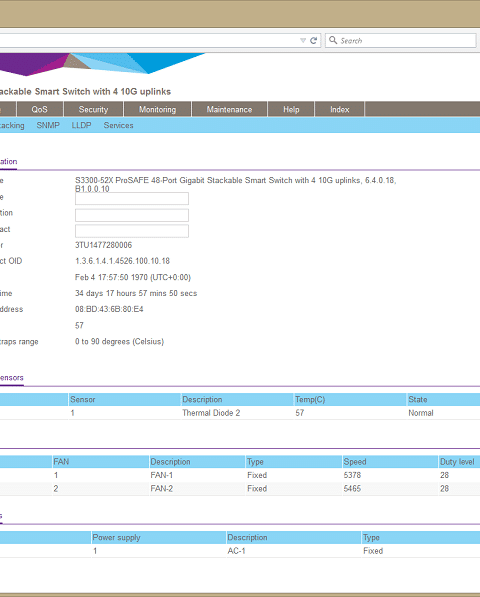480x597 pixels.
Task: Select uptime 34 days 17 hours text
Action: pos(136,294)
